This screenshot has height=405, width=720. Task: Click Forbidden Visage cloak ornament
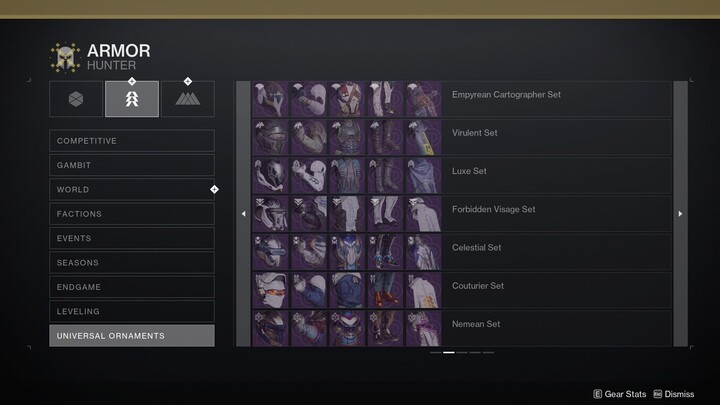[x=423, y=214]
